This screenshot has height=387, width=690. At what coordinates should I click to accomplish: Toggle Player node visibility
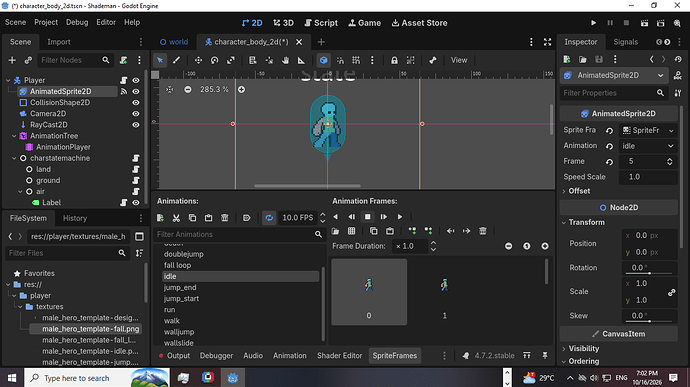click(136, 80)
